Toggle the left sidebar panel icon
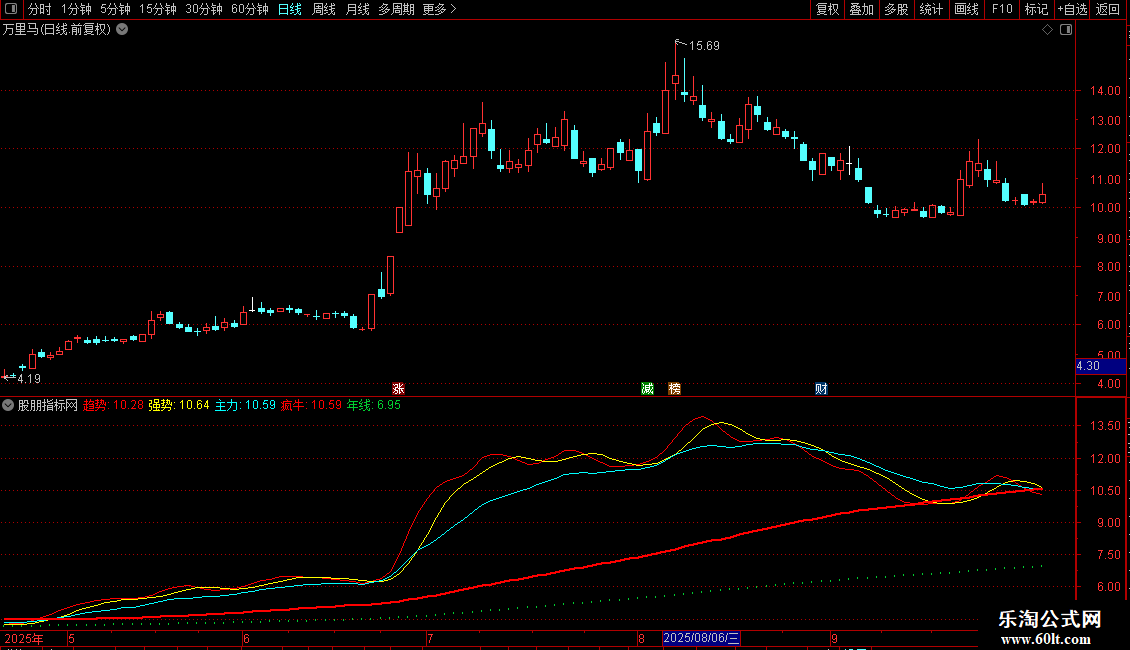Image resolution: width=1130 pixels, height=650 pixels. pos(11,9)
